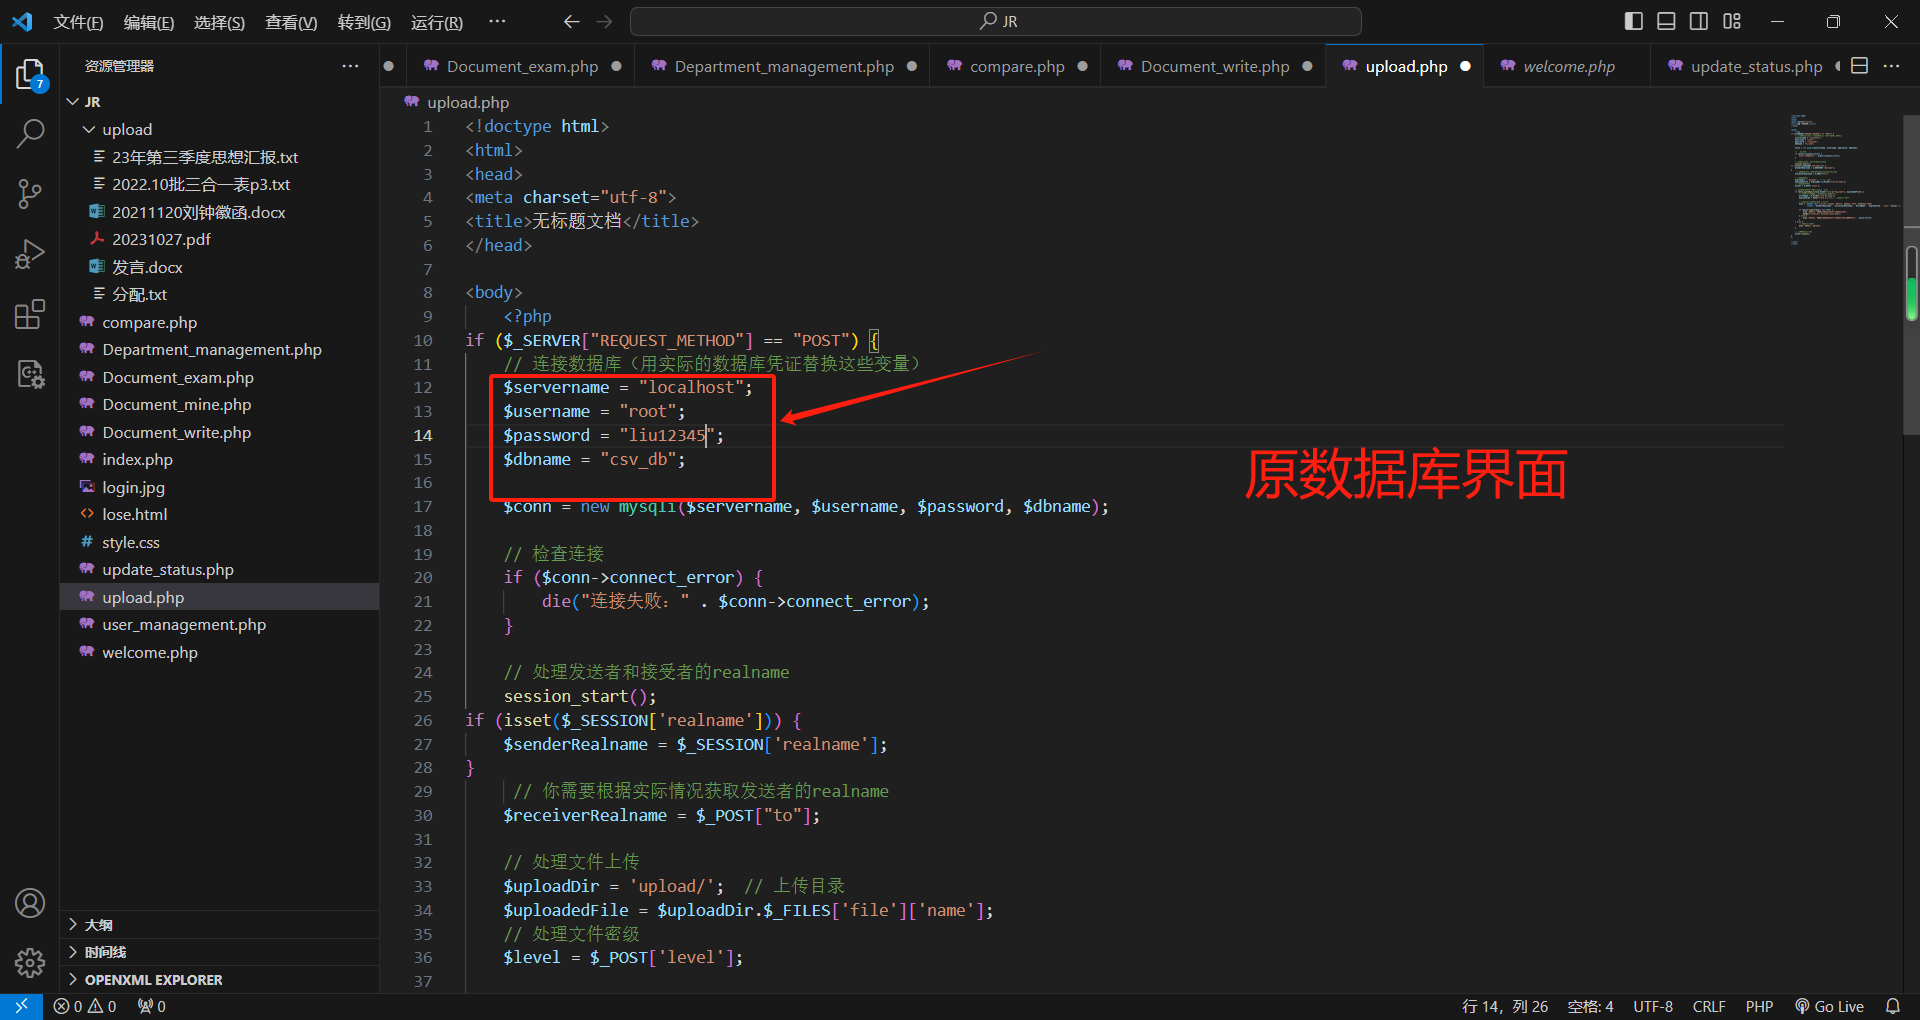This screenshot has width=1920, height=1020.
Task: Open the 编辑(E) menu
Action: [x=149, y=22]
